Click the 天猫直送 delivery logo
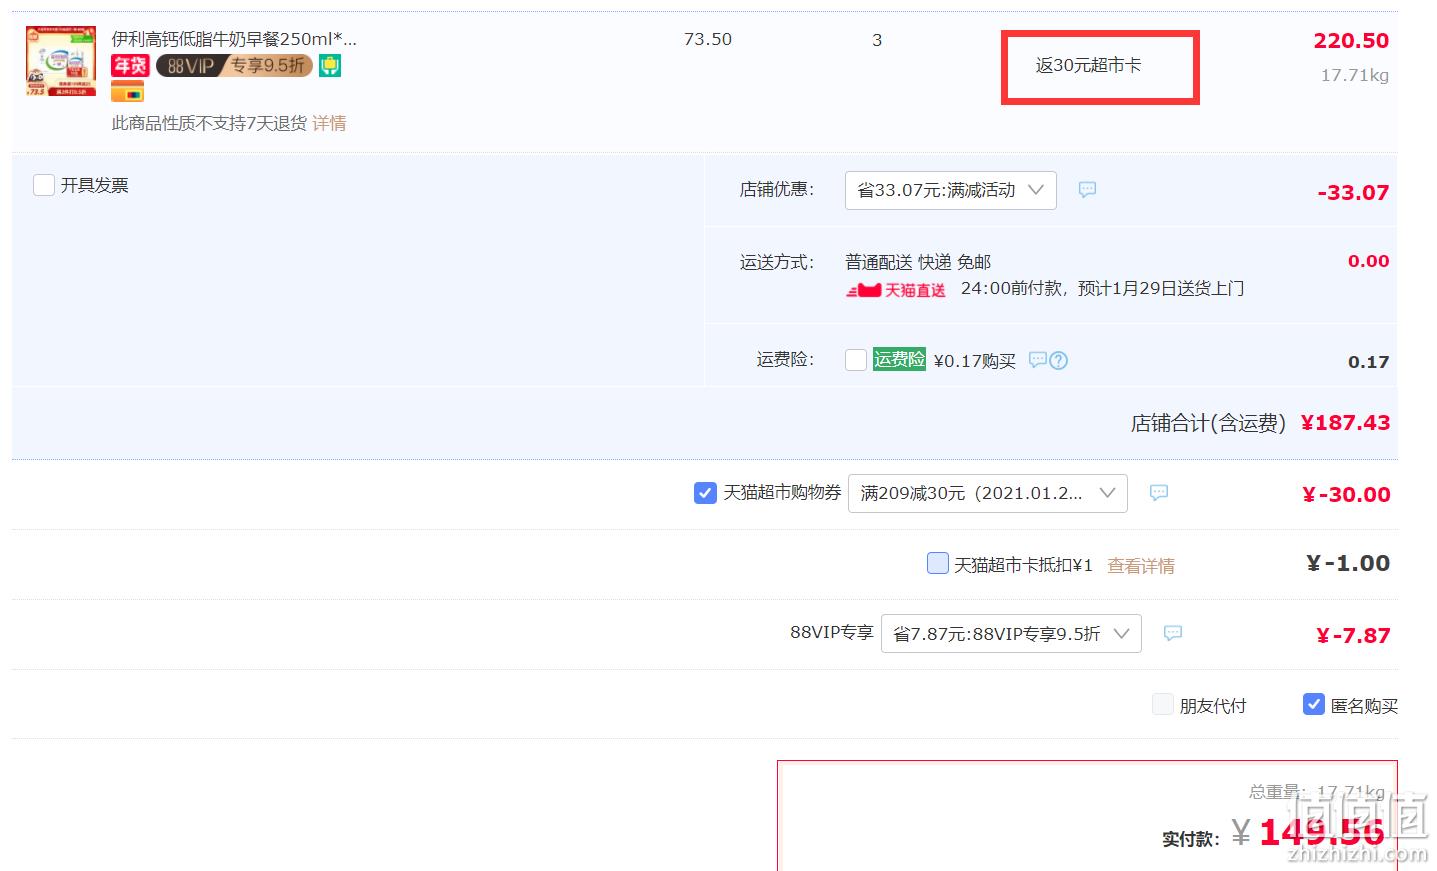 pos(896,290)
